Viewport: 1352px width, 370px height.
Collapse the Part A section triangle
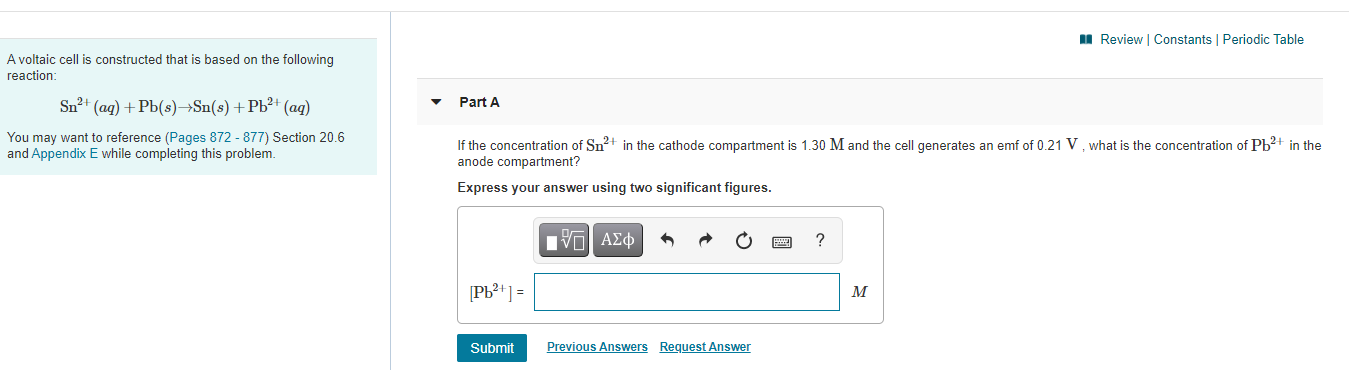coord(436,102)
